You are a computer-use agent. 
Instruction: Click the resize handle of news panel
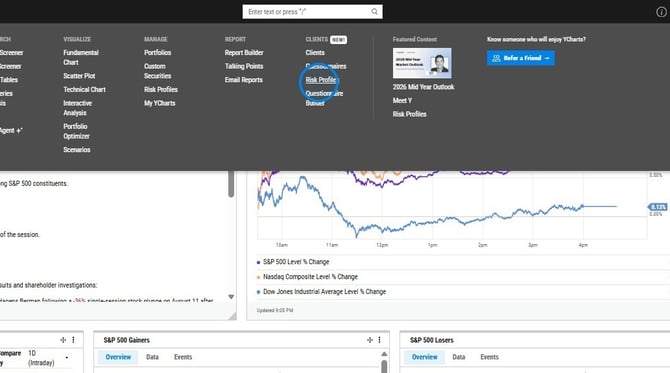point(232,316)
